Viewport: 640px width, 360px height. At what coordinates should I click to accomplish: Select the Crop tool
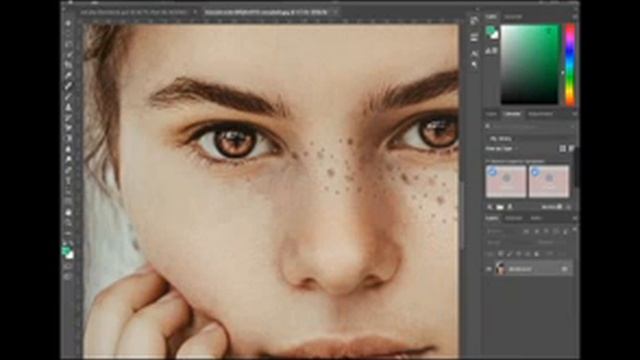[x=68, y=65]
